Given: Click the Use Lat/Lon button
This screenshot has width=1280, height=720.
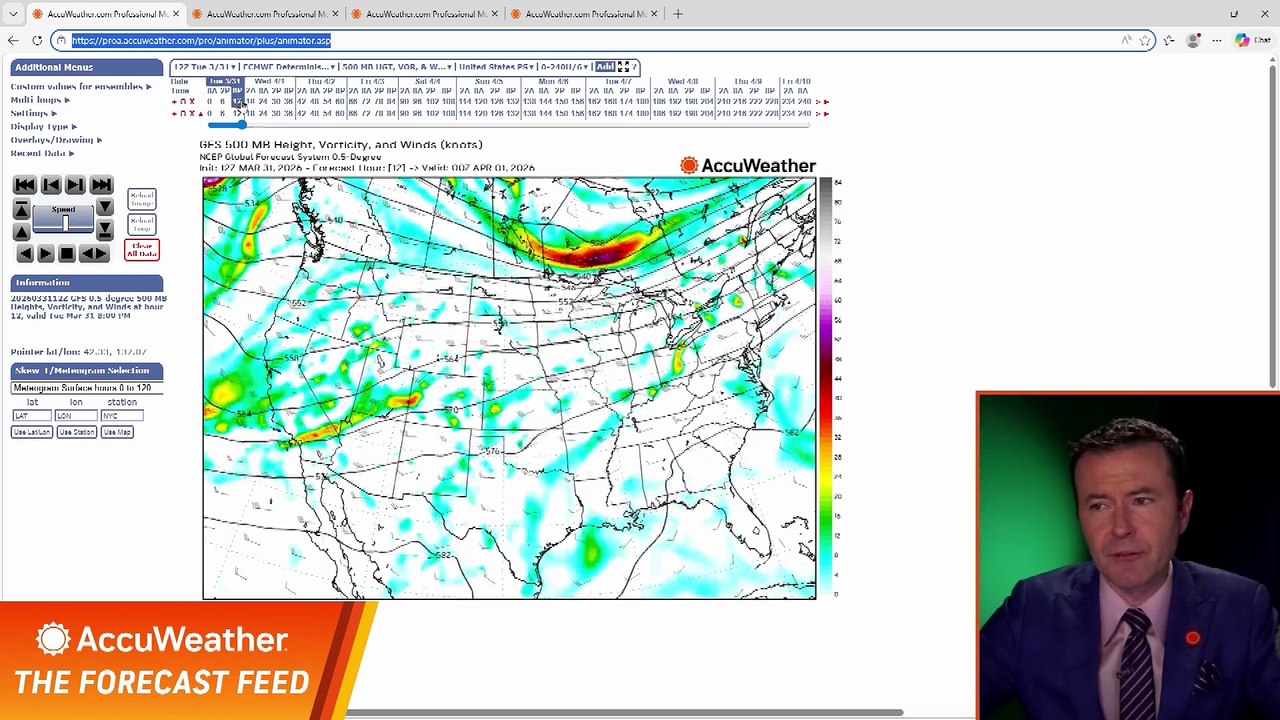Looking at the screenshot, I should (32, 432).
